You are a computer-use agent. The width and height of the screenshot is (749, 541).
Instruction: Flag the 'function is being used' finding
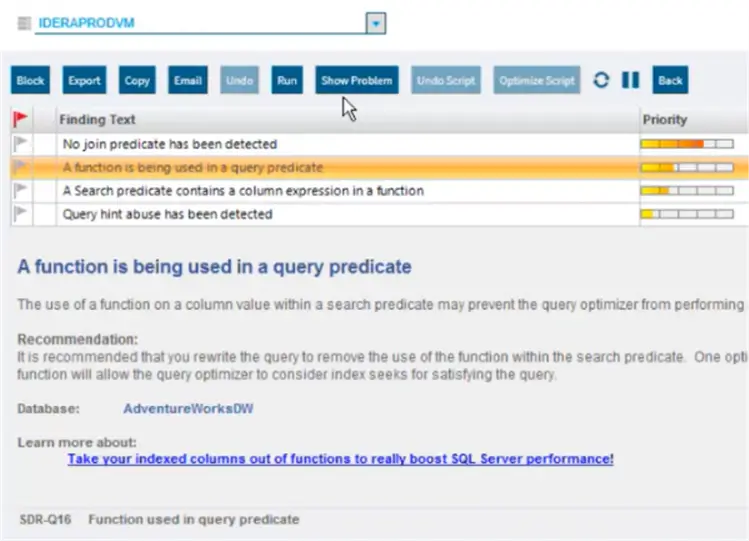pyautogui.click(x=21, y=167)
